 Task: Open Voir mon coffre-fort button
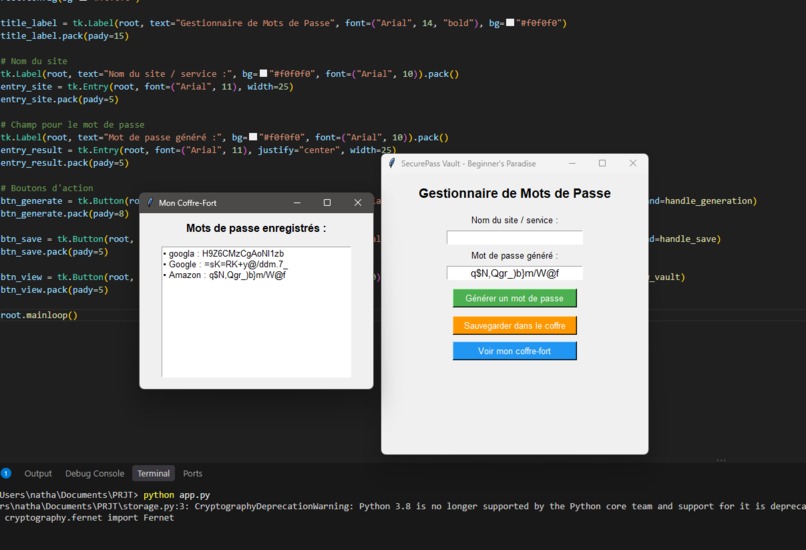click(x=515, y=351)
